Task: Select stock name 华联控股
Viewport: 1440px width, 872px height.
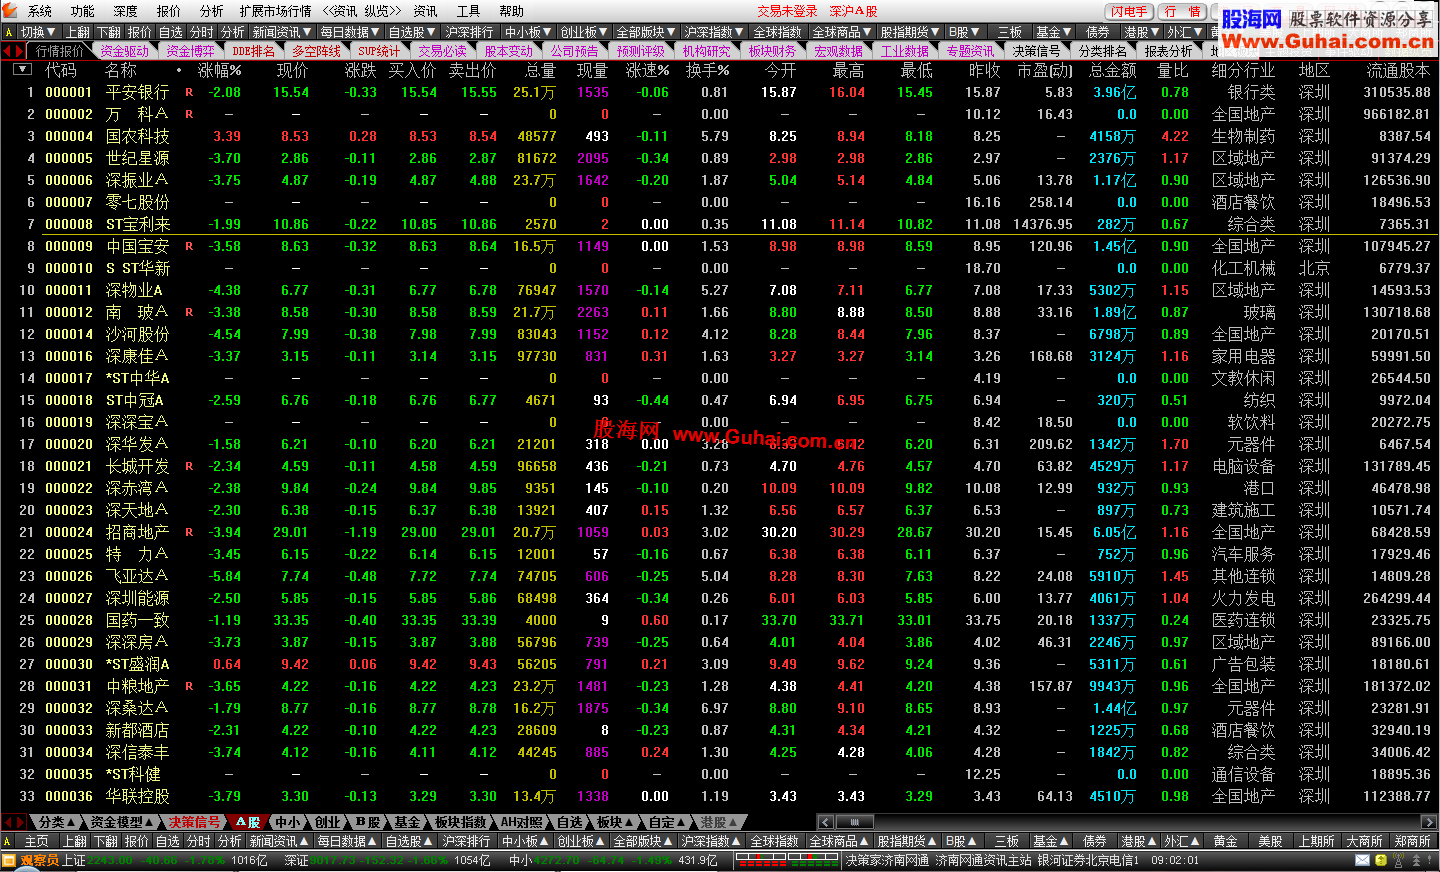Action: pyautogui.click(x=137, y=796)
